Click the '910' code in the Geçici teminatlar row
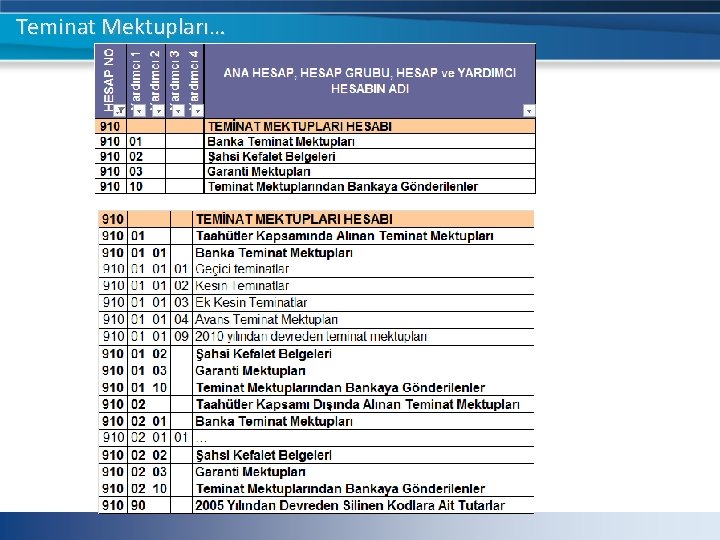The height and width of the screenshot is (540, 720). pyautogui.click(x=113, y=269)
